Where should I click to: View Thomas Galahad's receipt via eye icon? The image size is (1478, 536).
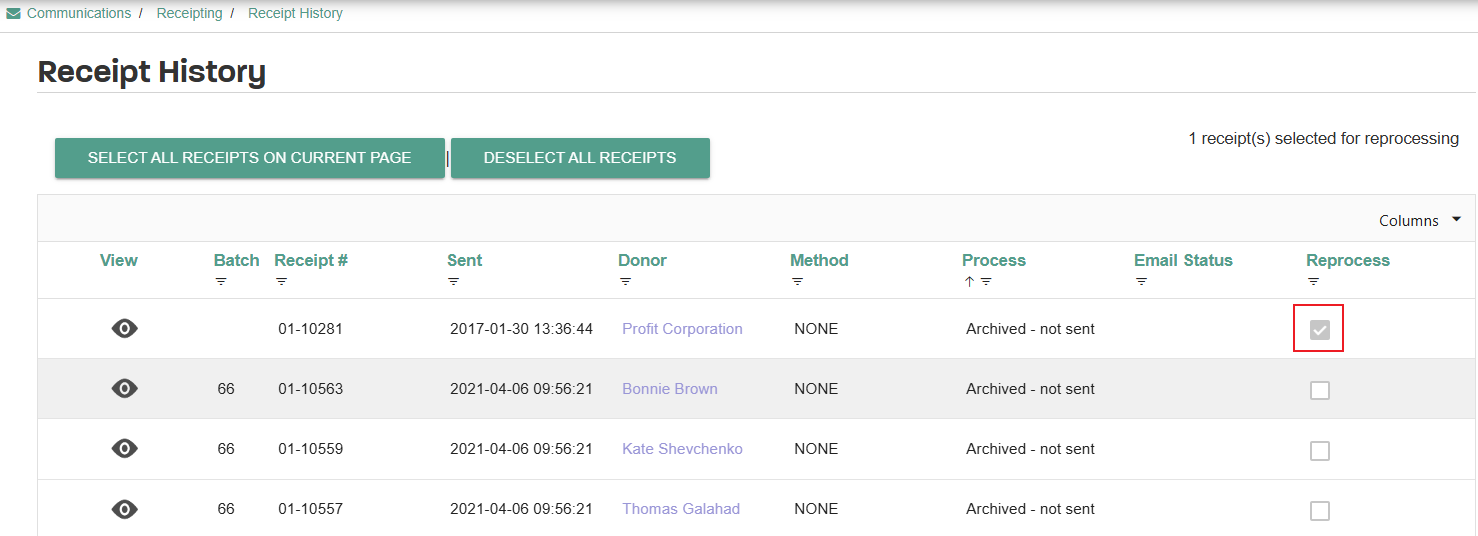(124, 509)
